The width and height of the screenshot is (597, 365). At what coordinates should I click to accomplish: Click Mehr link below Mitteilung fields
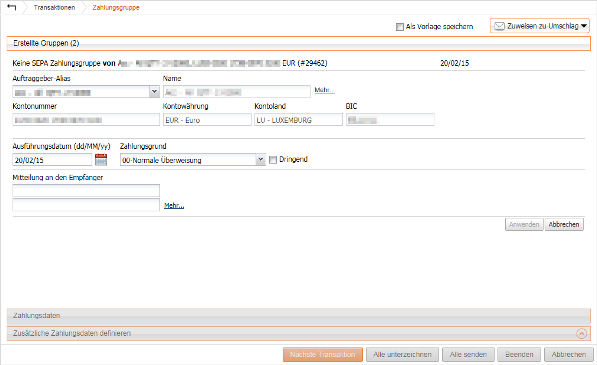174,206
